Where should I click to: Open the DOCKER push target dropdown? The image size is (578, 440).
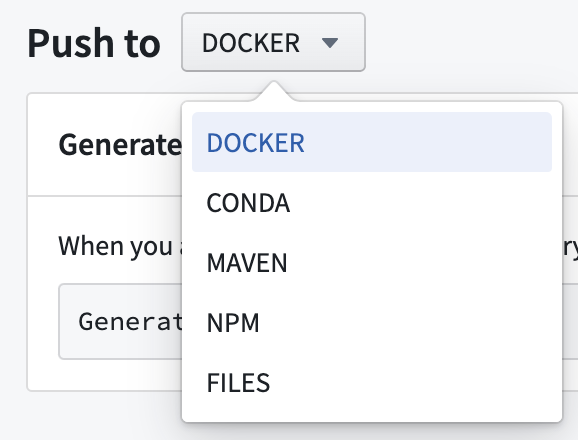(273, 42)
